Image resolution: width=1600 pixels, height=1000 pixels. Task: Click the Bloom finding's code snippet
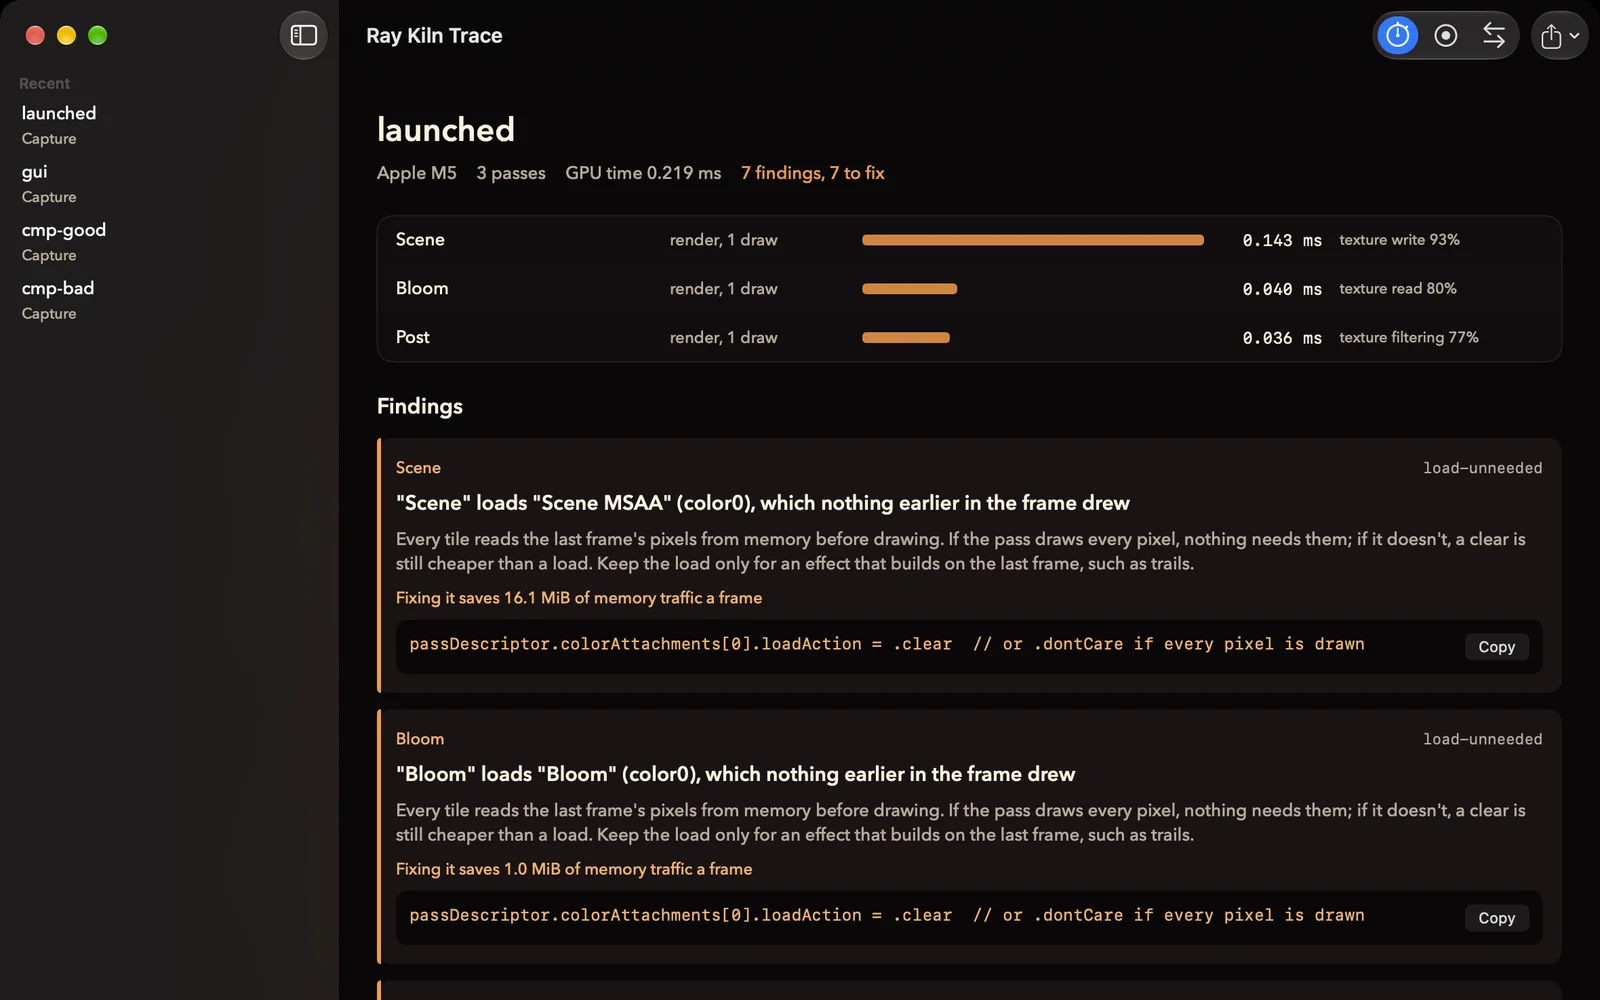(887, 915)
